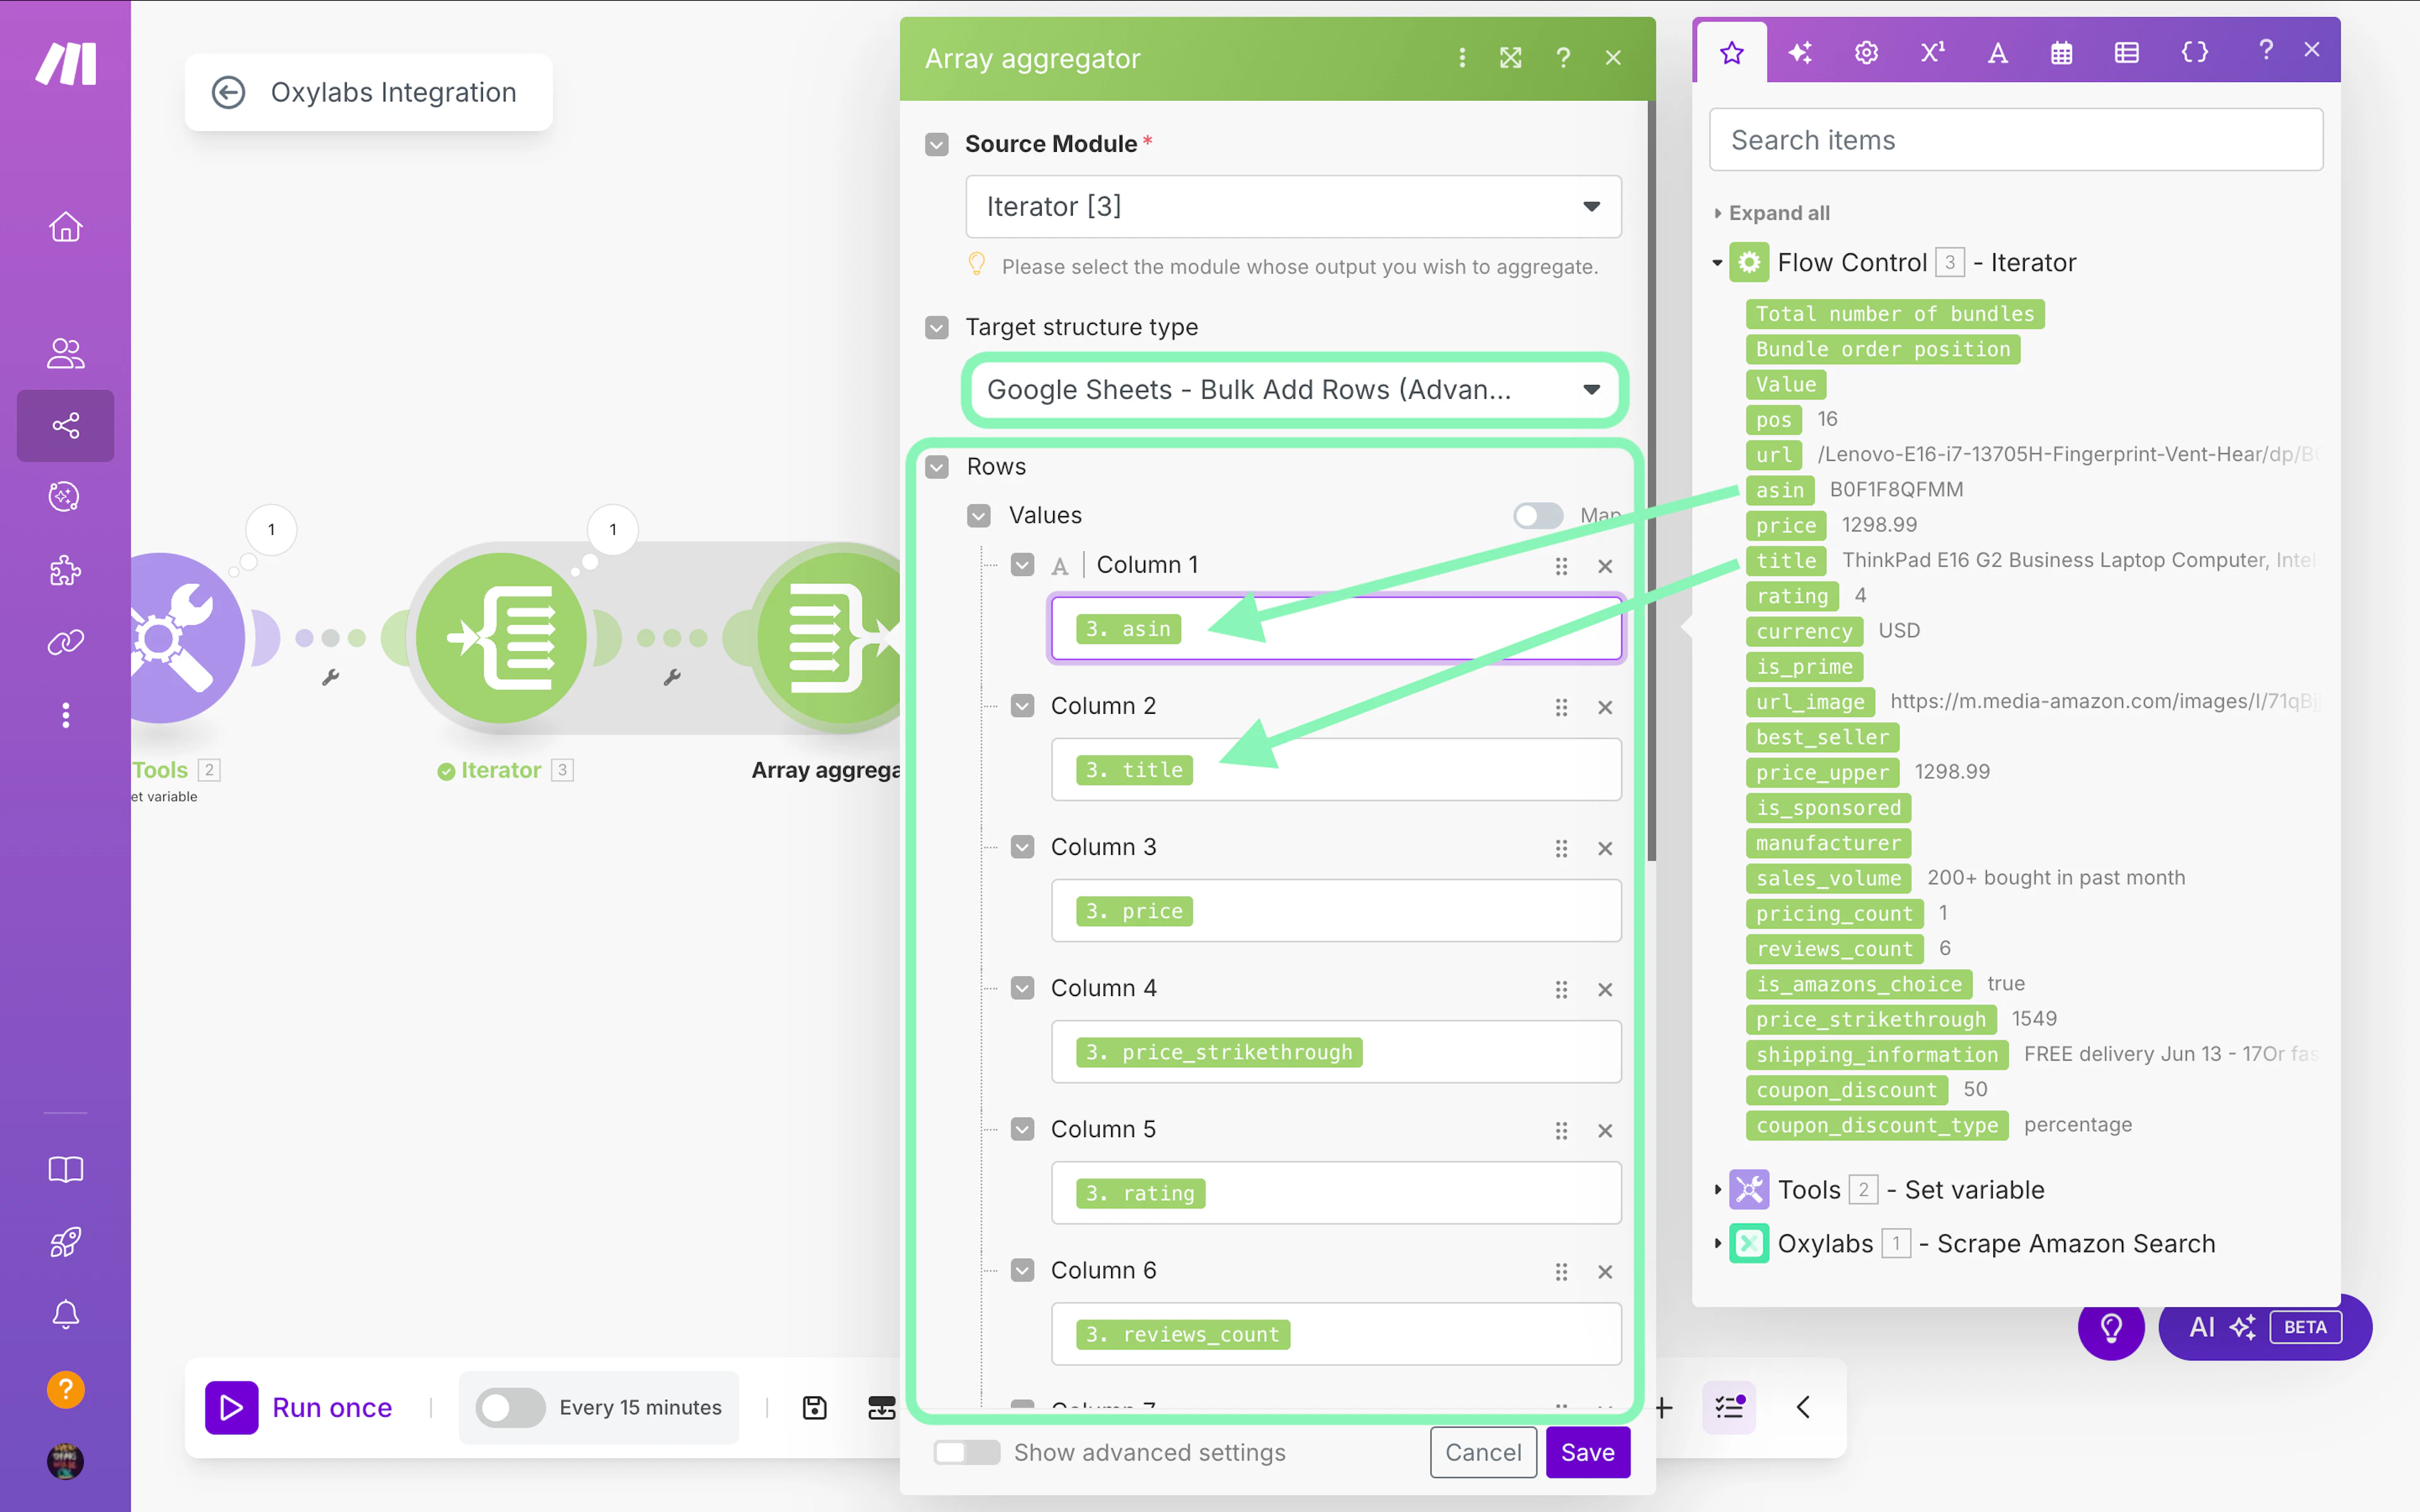This screenshot has width=2420, height=1512.
Task: Open the Array aggregator three-dot options menu
Action: (1462, 58)
